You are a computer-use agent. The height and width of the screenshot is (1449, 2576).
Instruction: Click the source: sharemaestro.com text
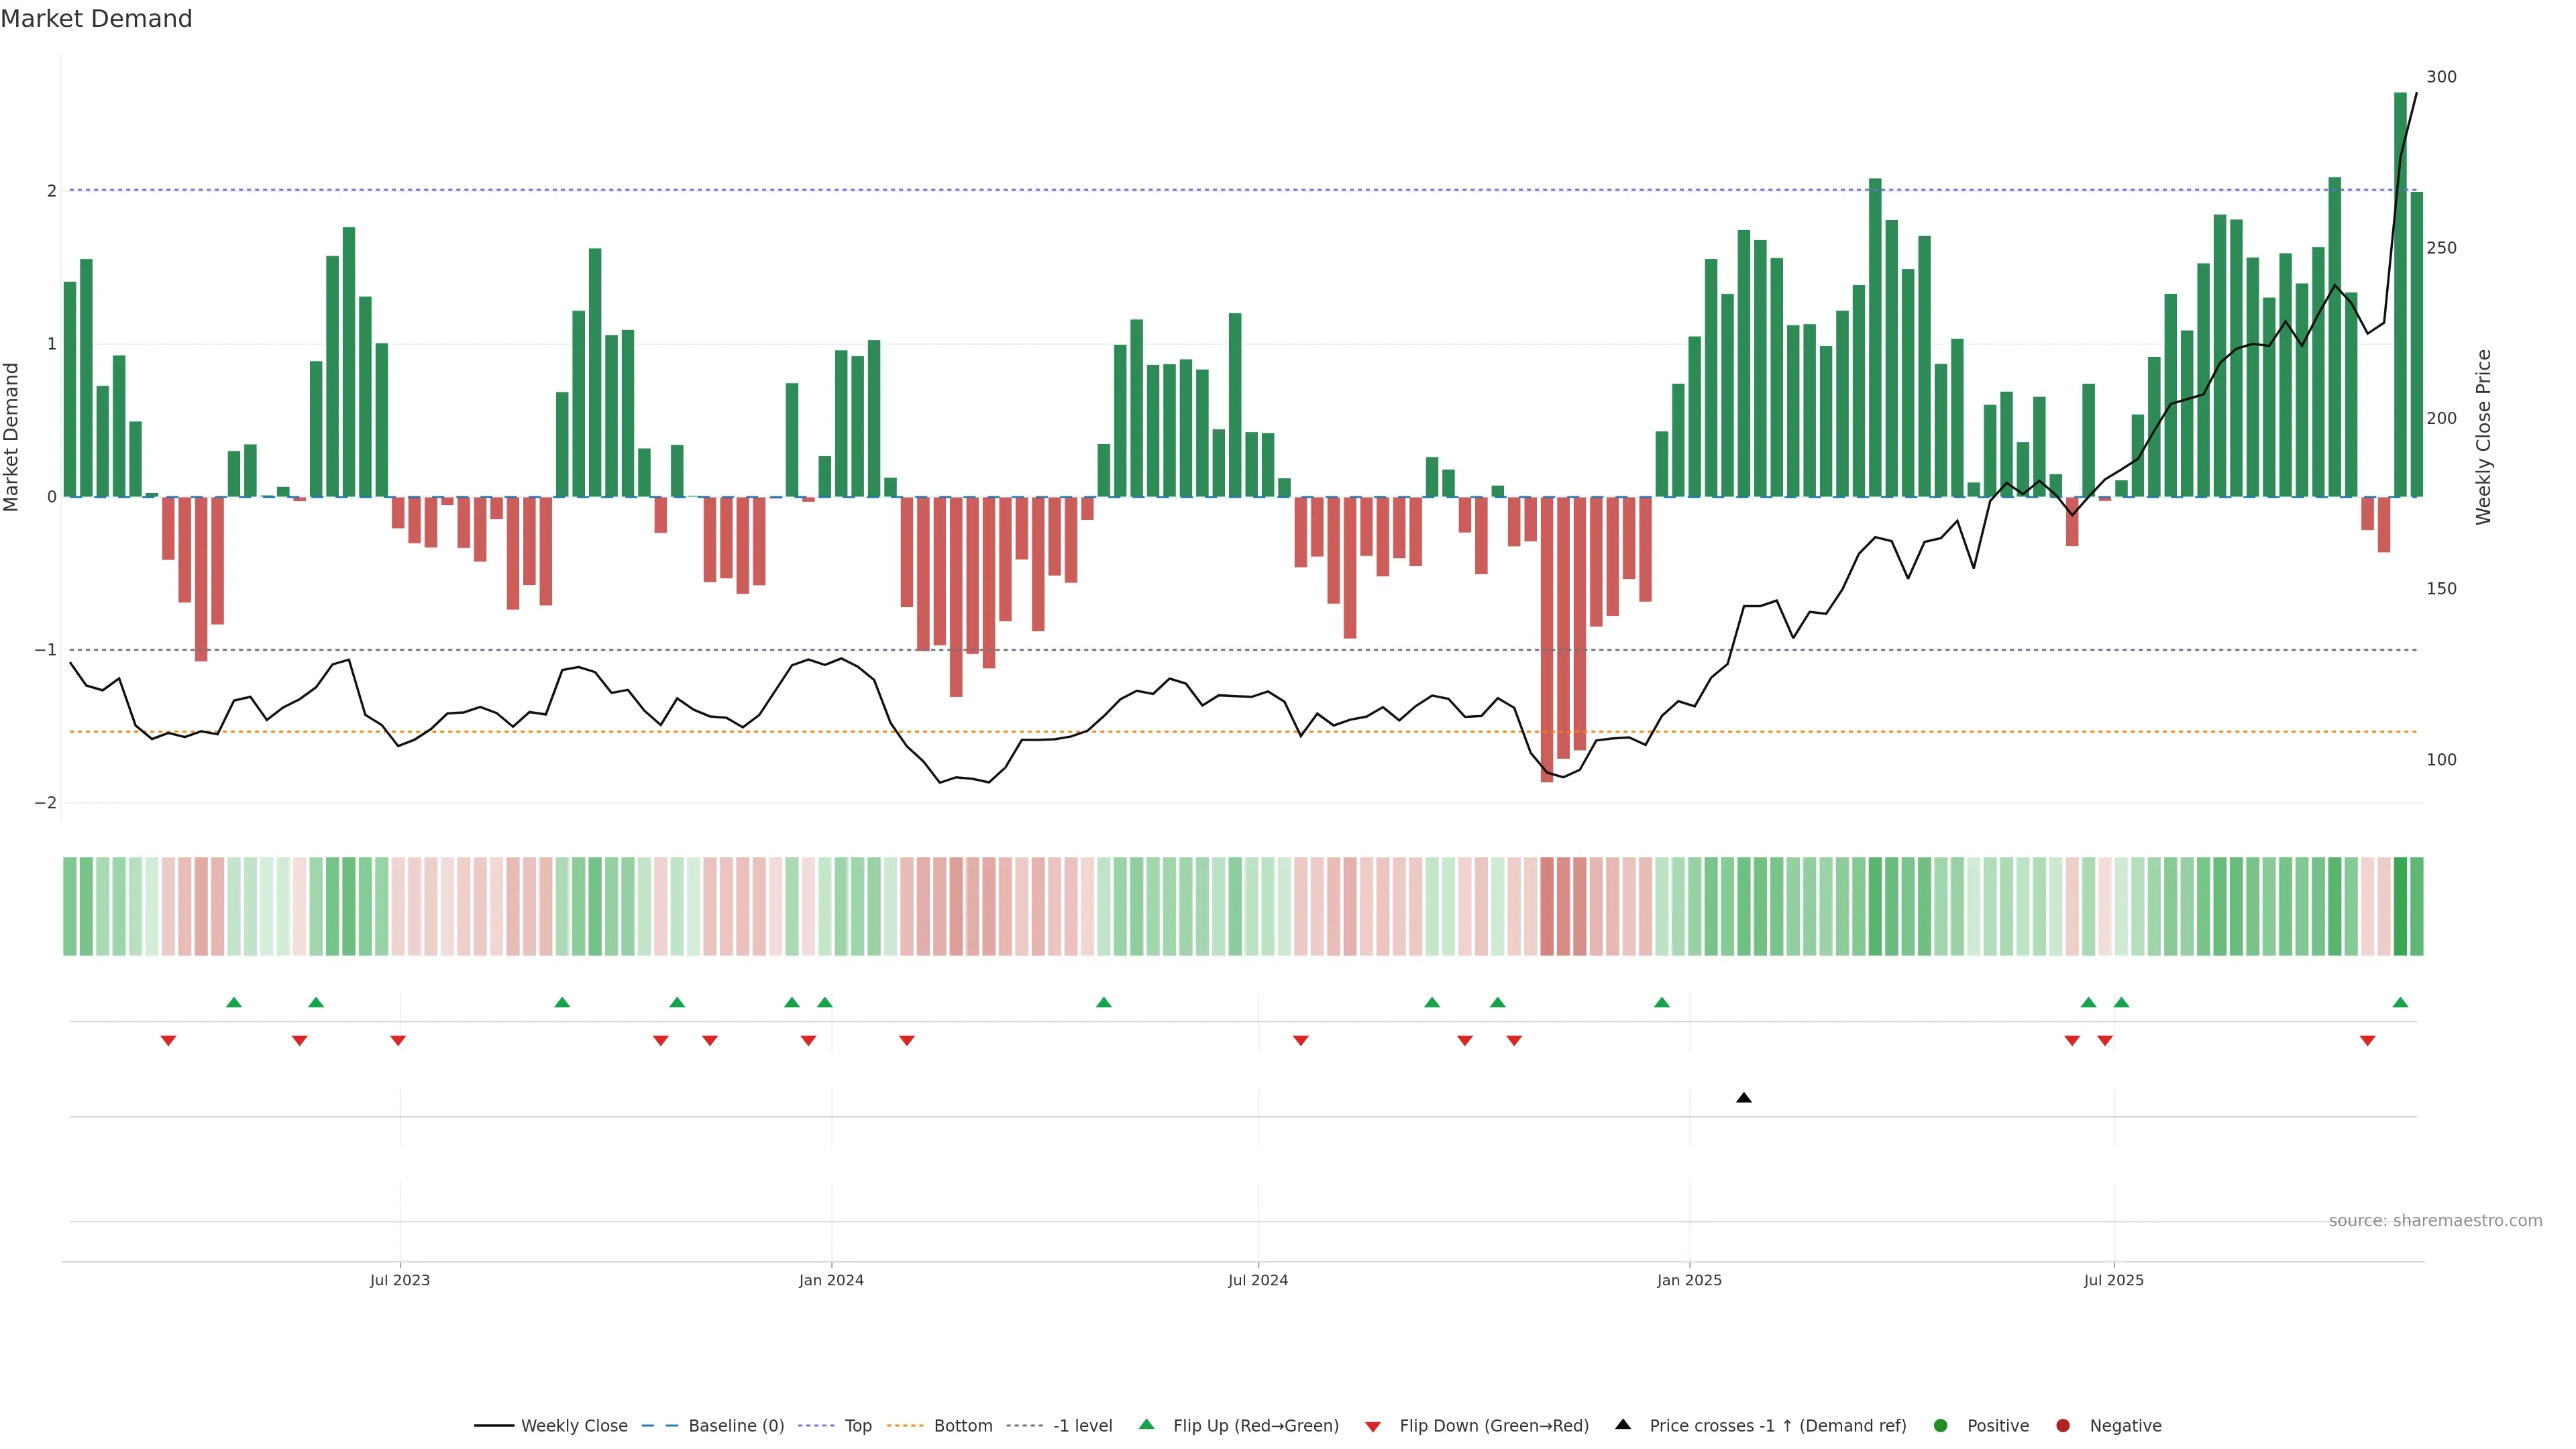[x=2435, y=1221]
